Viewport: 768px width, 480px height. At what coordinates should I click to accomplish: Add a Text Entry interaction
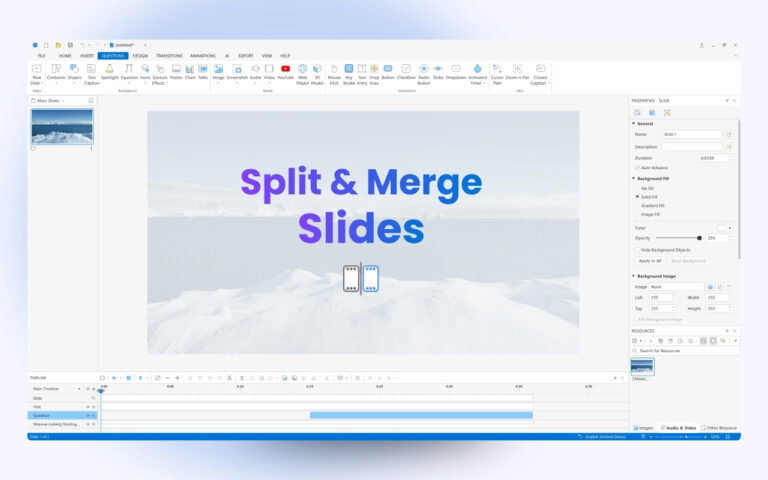pyautogui.click(x=362, y=74)
